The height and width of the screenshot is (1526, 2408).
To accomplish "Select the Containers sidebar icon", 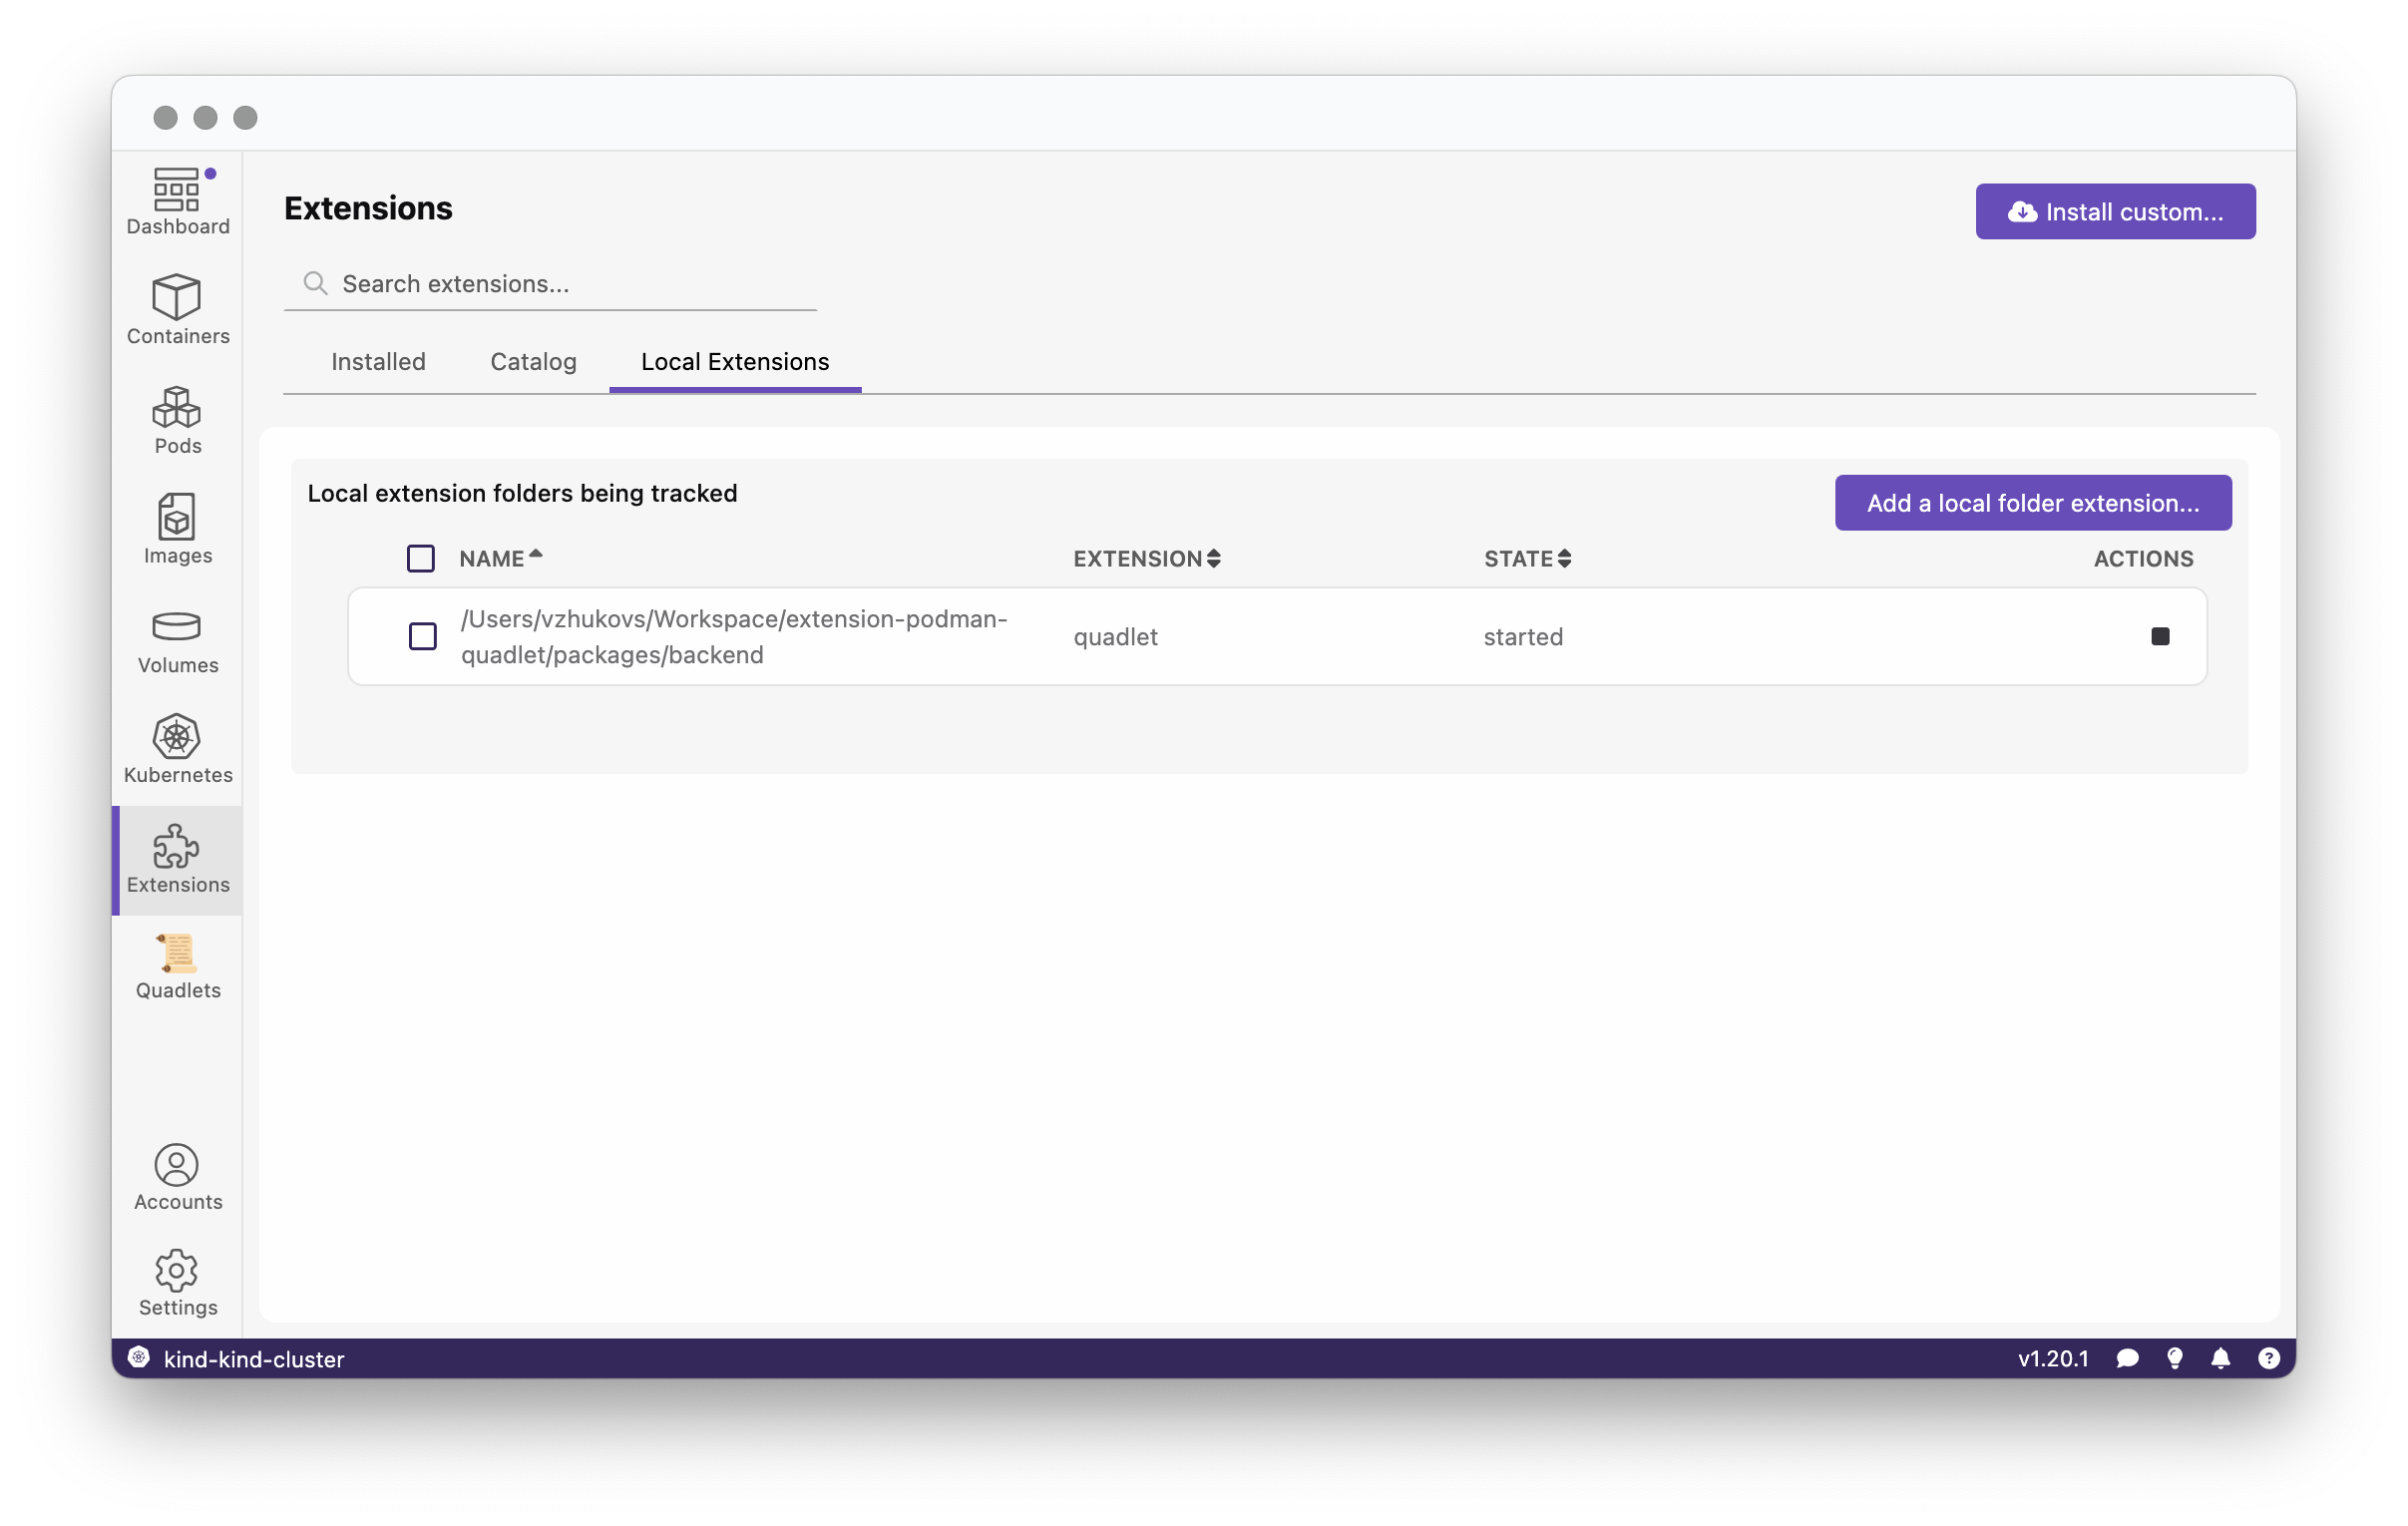I will [177, 310].
